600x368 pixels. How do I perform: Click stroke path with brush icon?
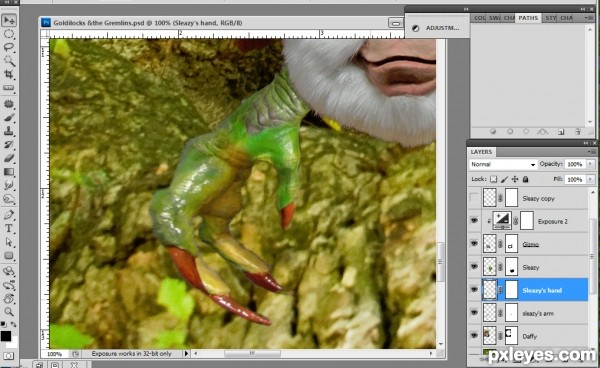point(510,132)
